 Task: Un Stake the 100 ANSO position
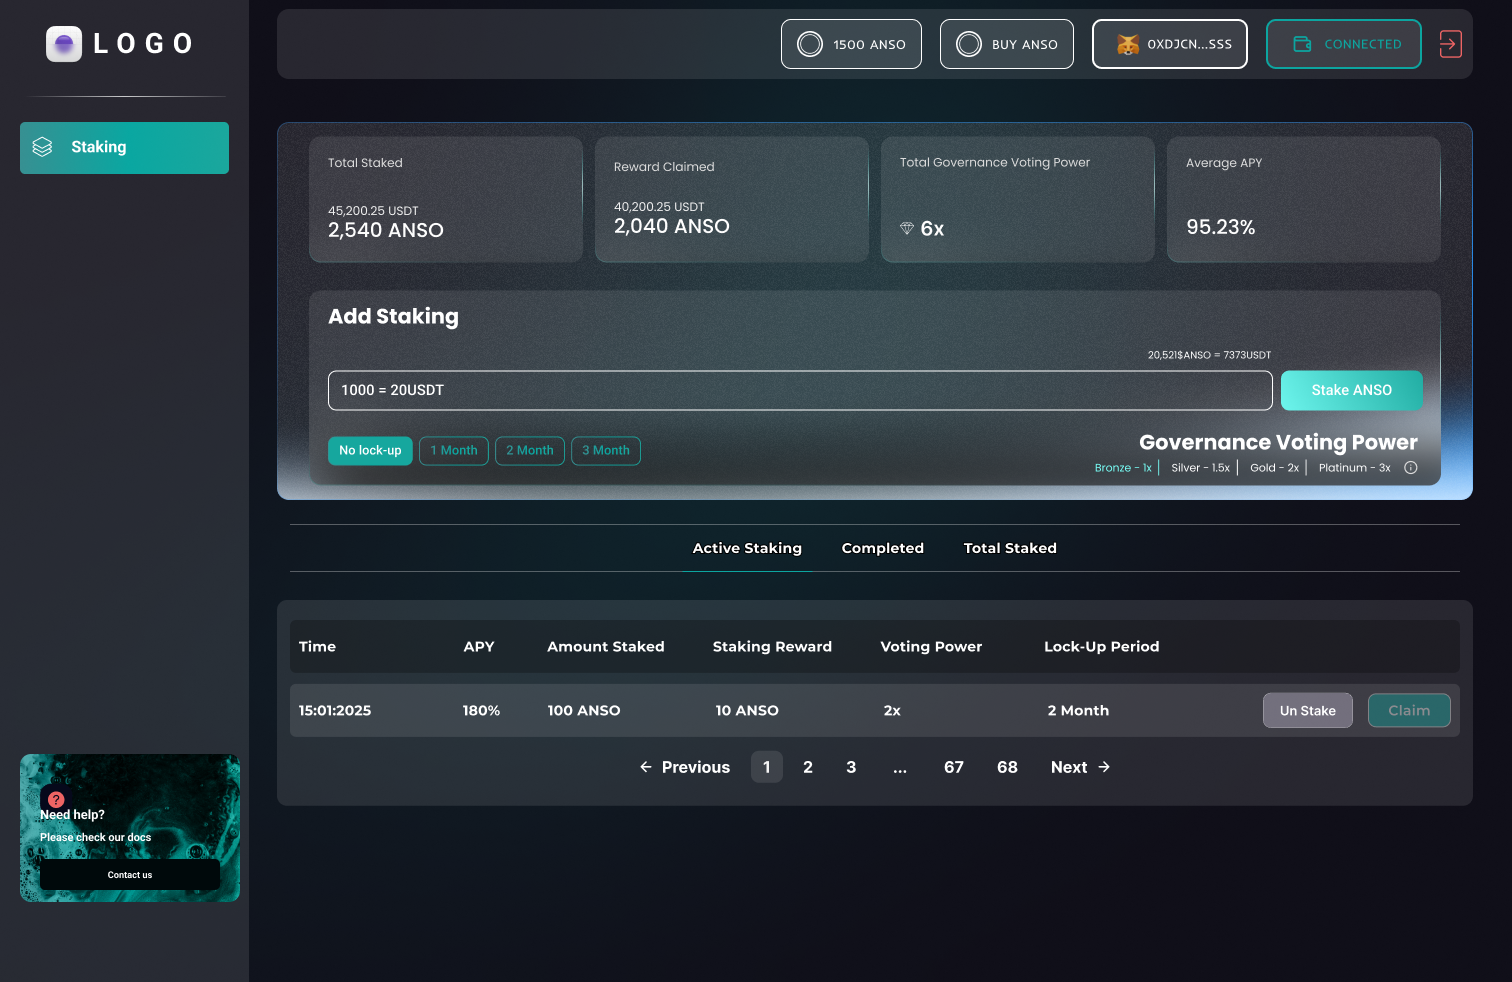[1307, 710]
